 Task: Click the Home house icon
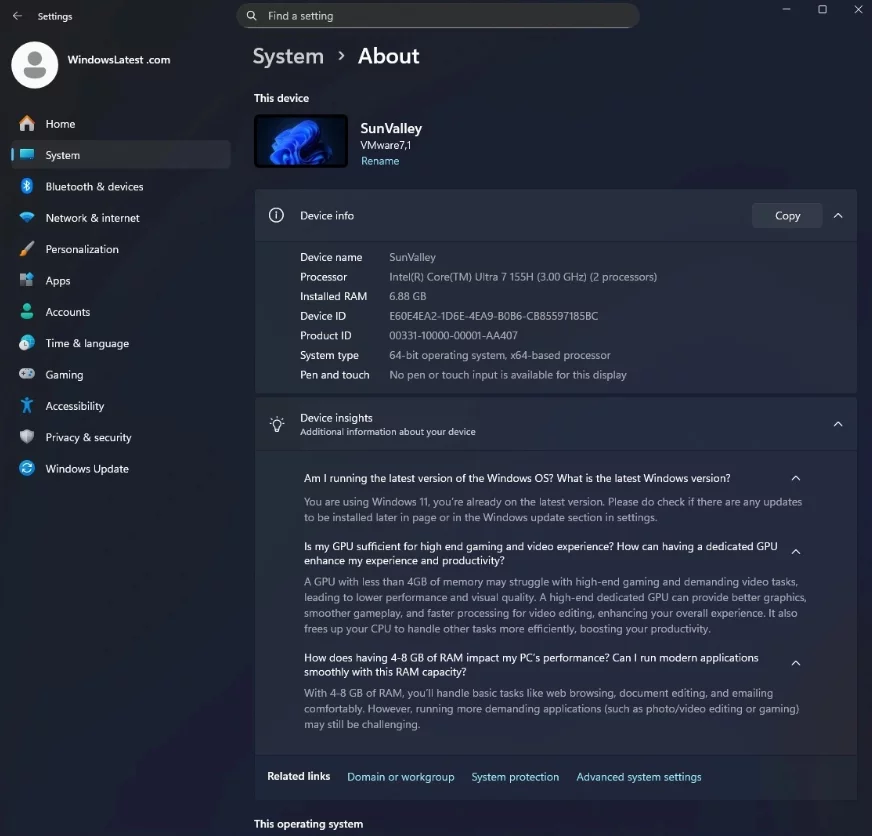pyautogui.click(x=27, y=123)
